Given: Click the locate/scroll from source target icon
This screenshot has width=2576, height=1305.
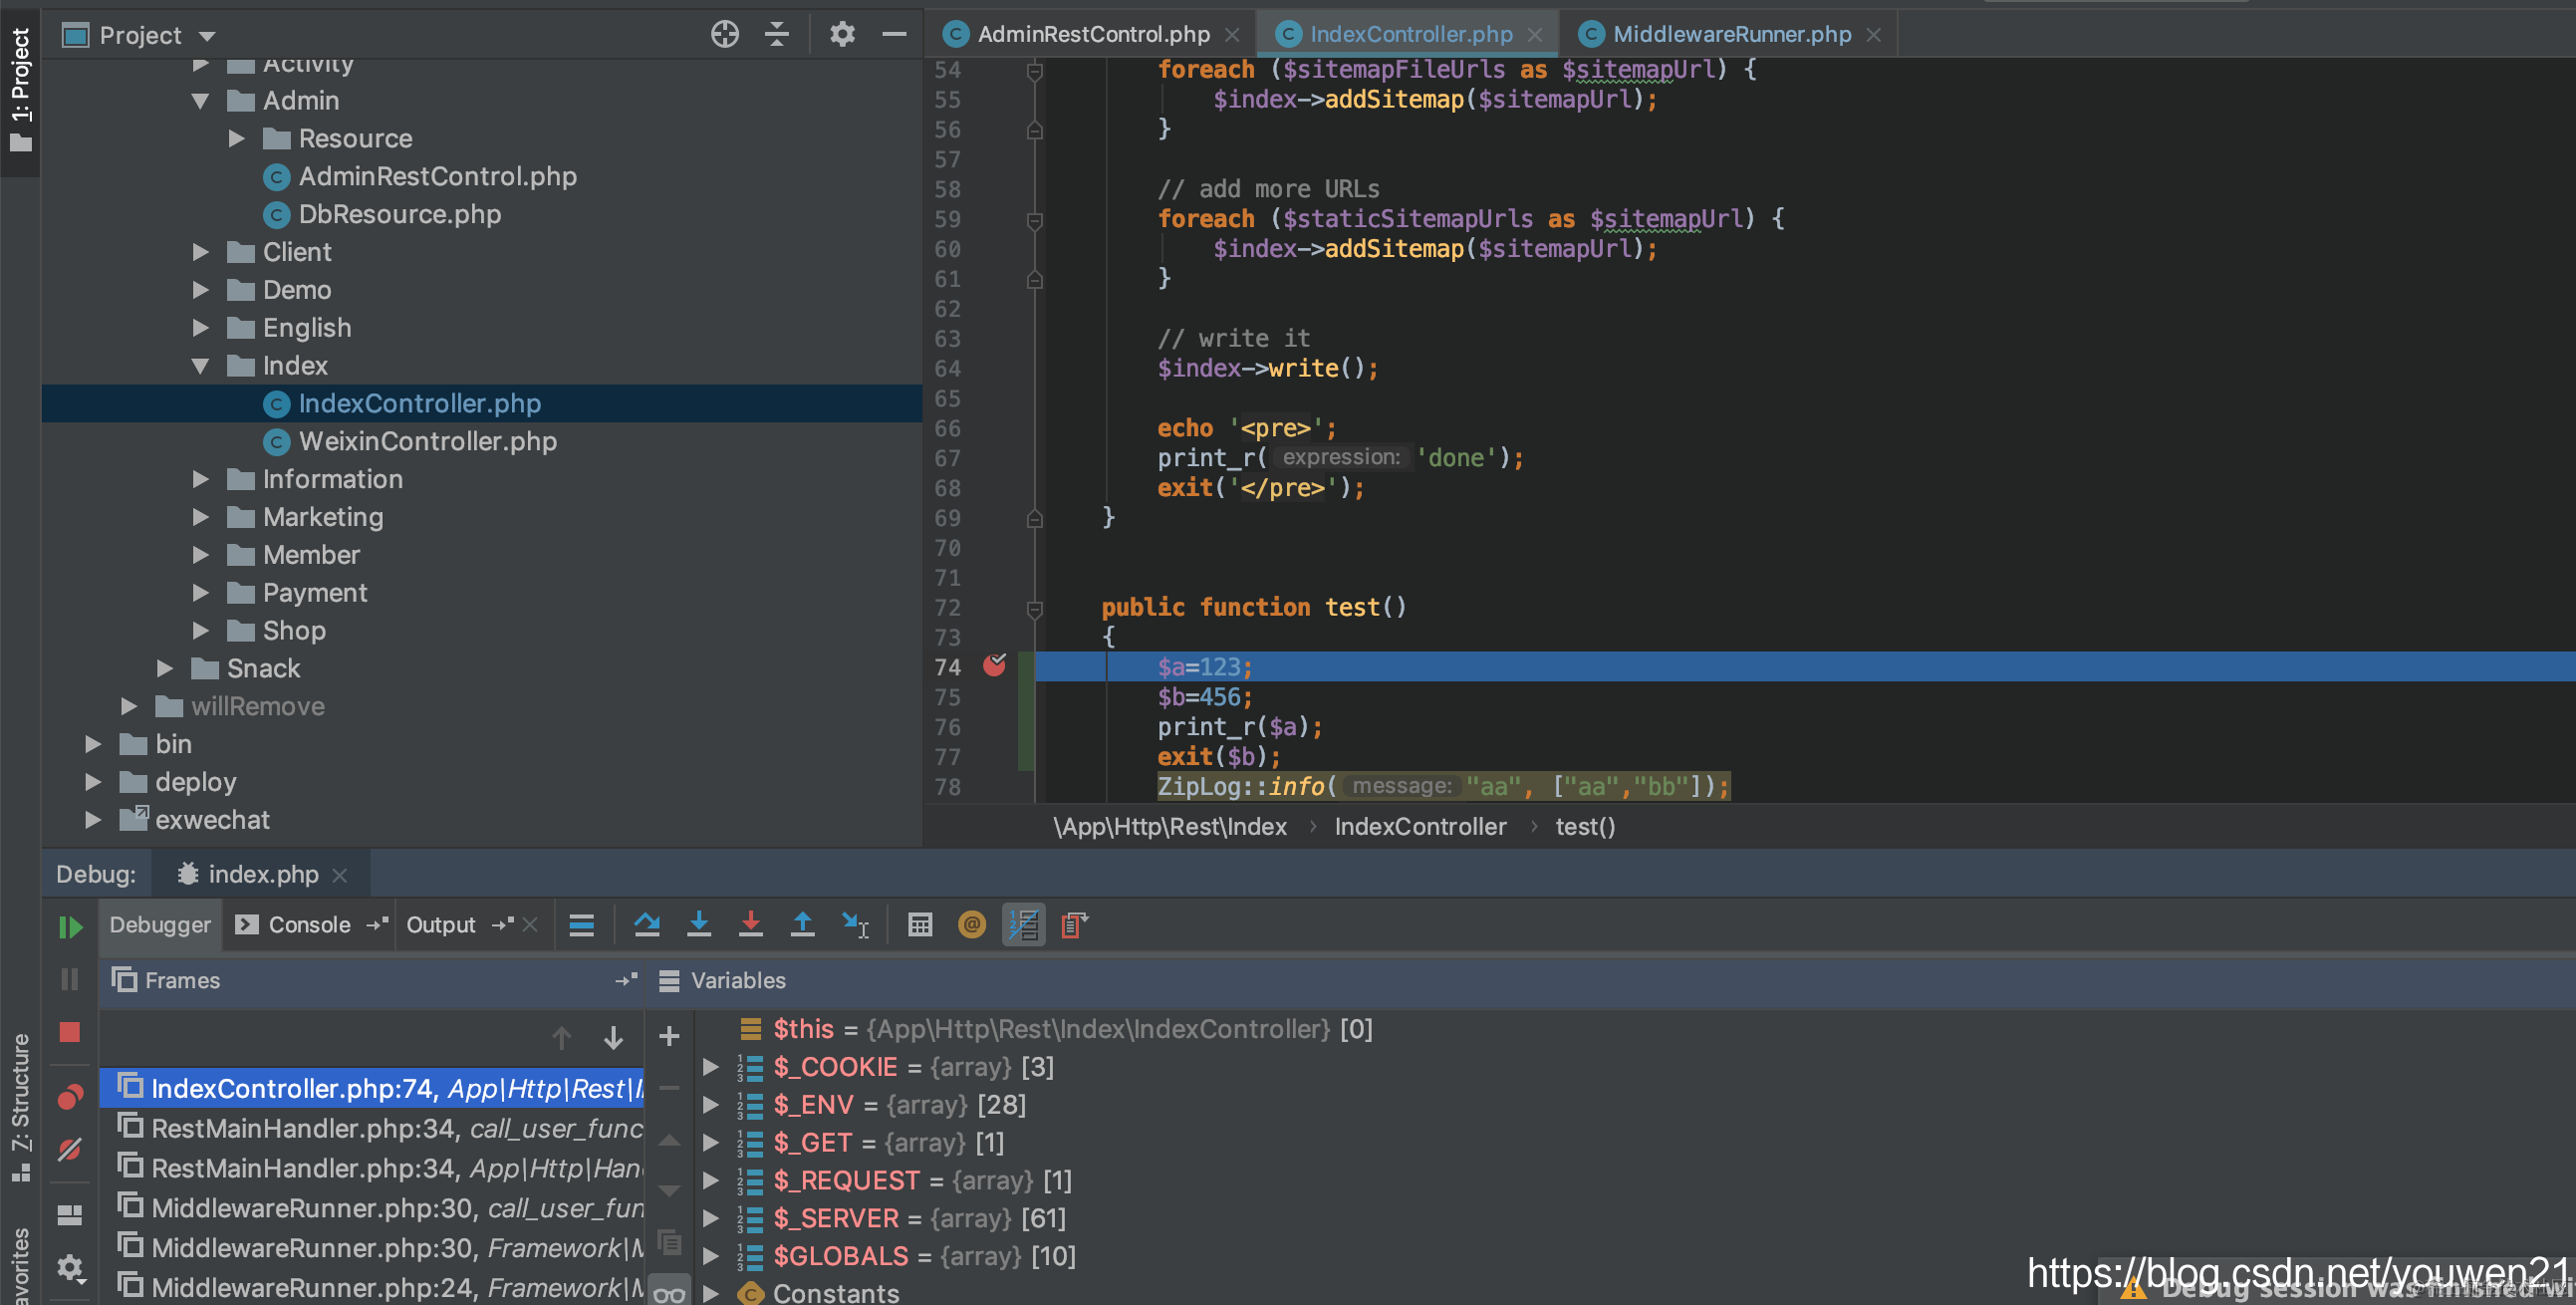Looking at the screenshot, I should 725,34.
